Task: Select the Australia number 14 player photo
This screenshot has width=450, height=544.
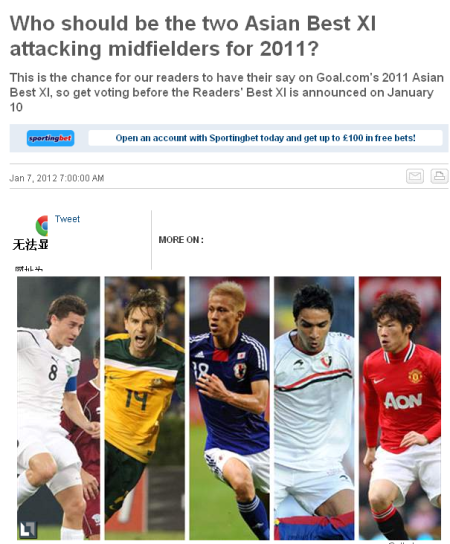Action: (145, 408)
